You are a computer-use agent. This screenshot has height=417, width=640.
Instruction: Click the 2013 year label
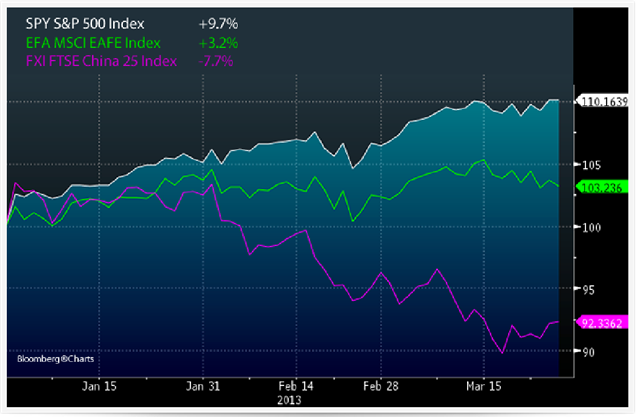(x=289, y=400)
